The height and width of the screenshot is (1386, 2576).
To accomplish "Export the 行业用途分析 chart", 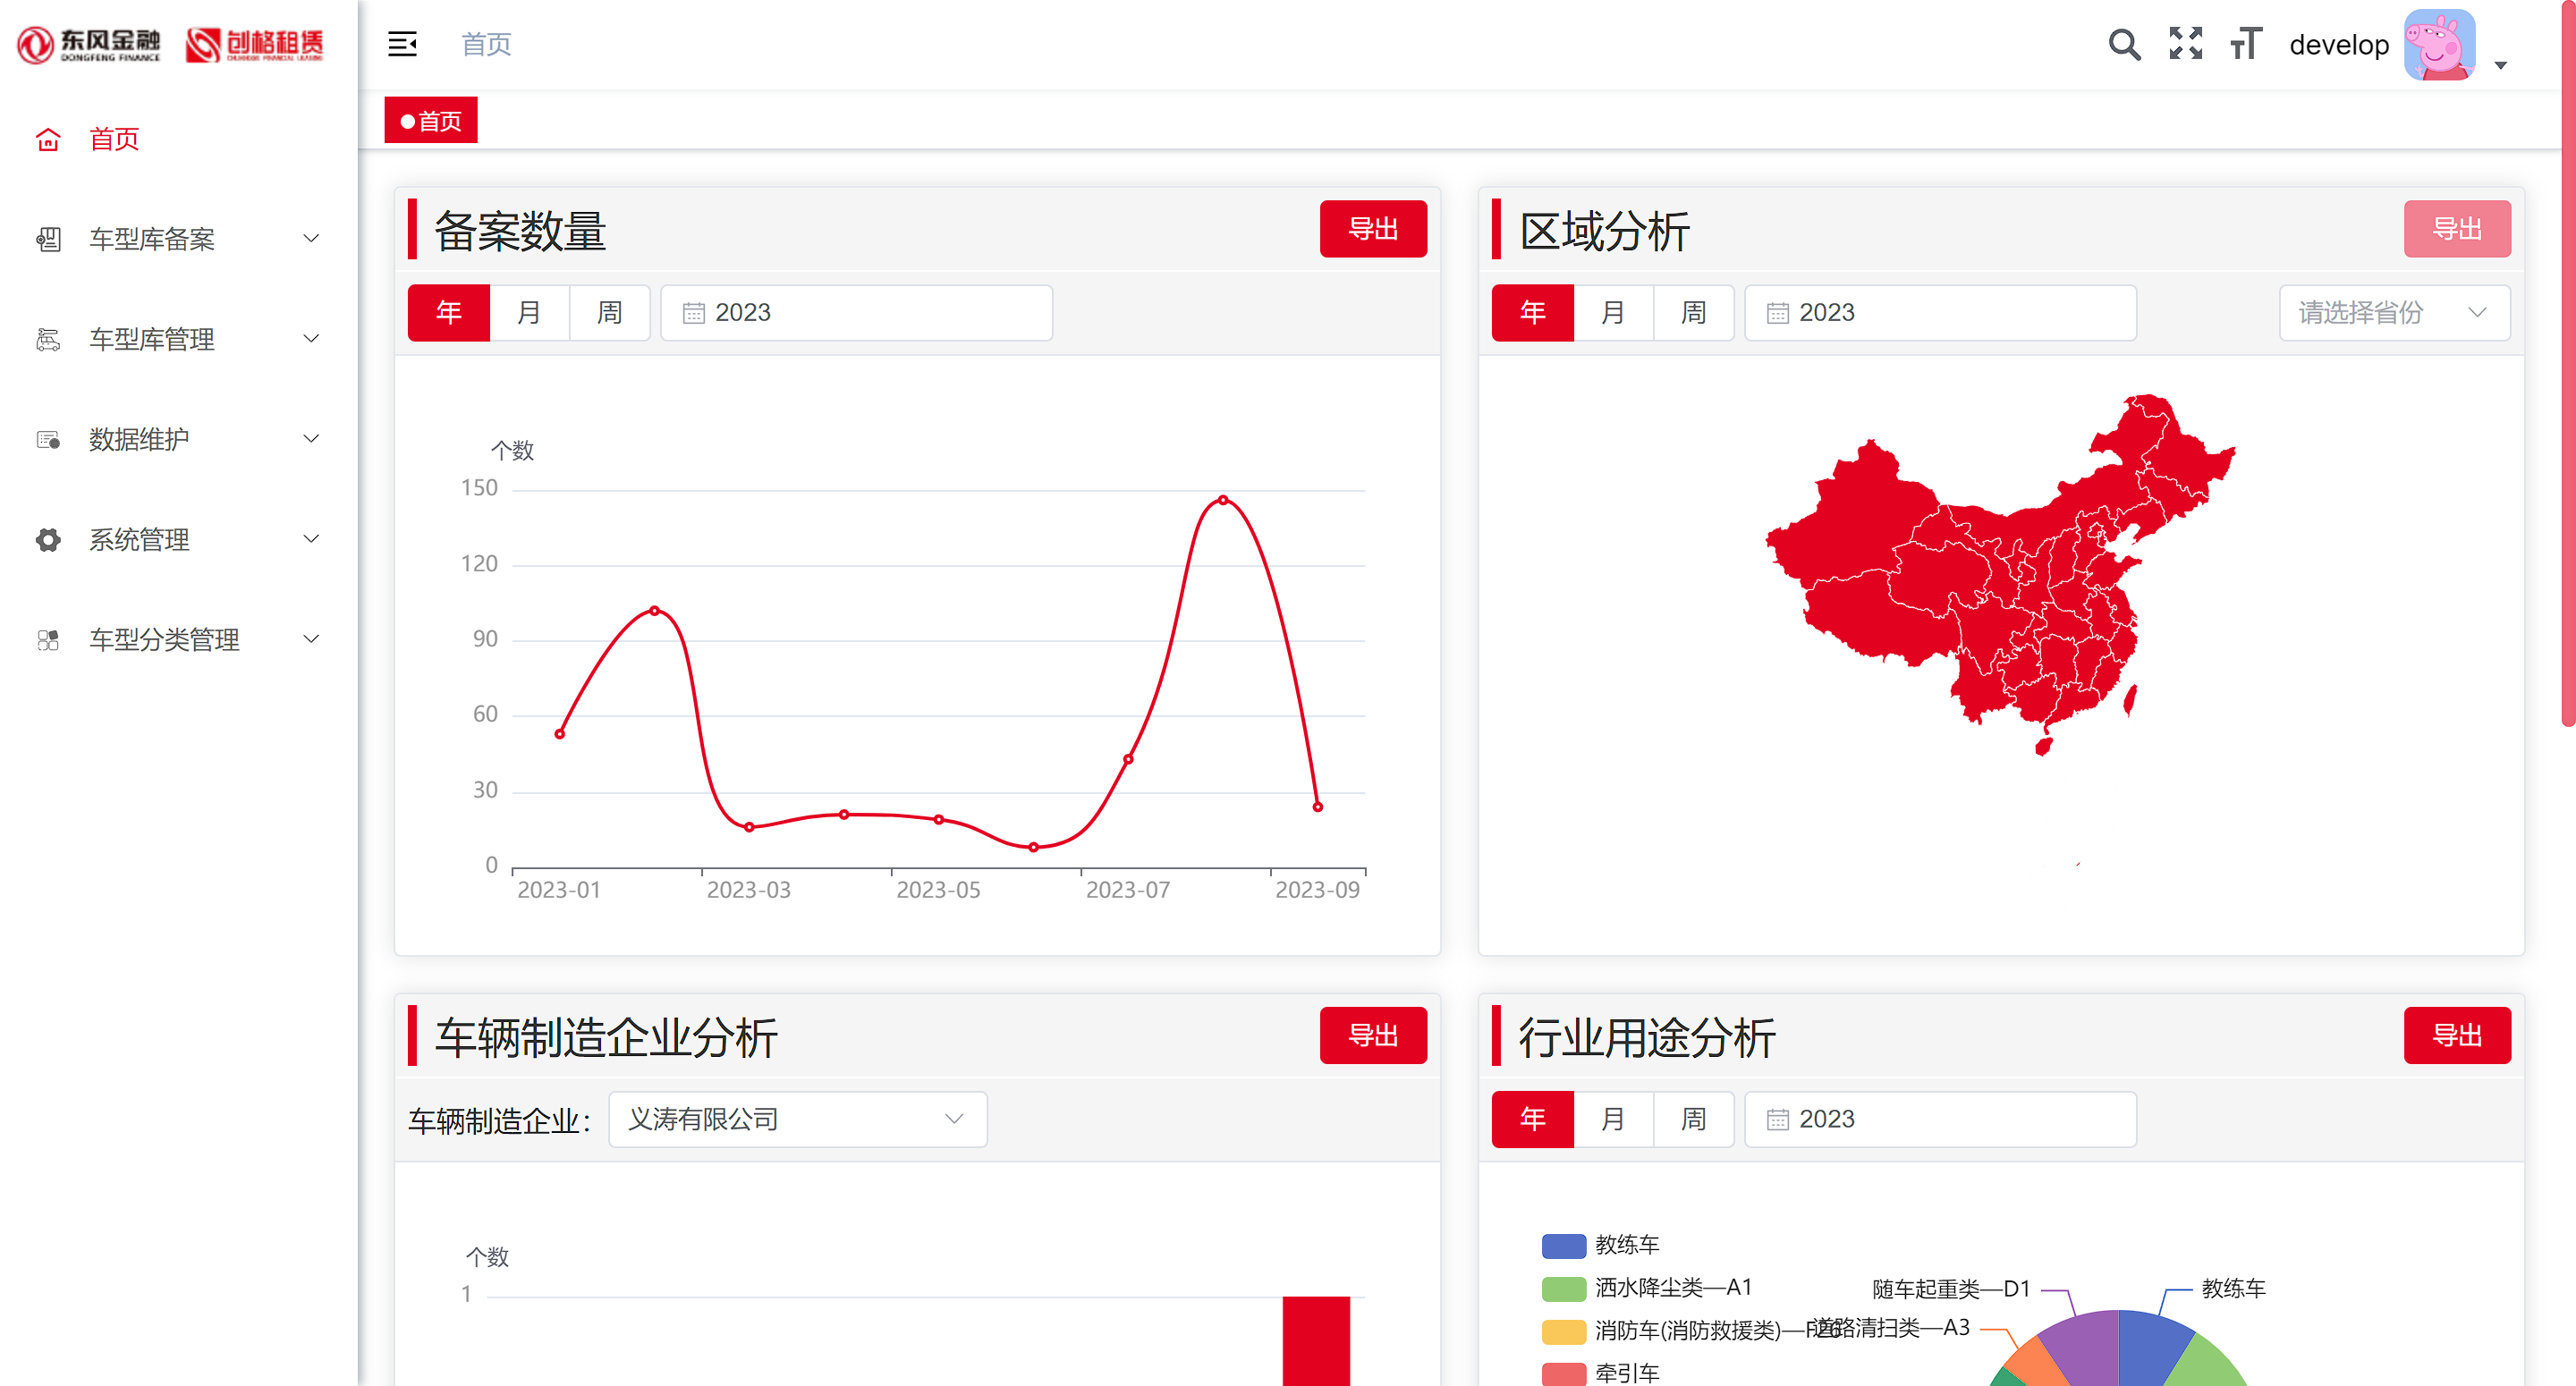I will (x=2456, y=1035).
